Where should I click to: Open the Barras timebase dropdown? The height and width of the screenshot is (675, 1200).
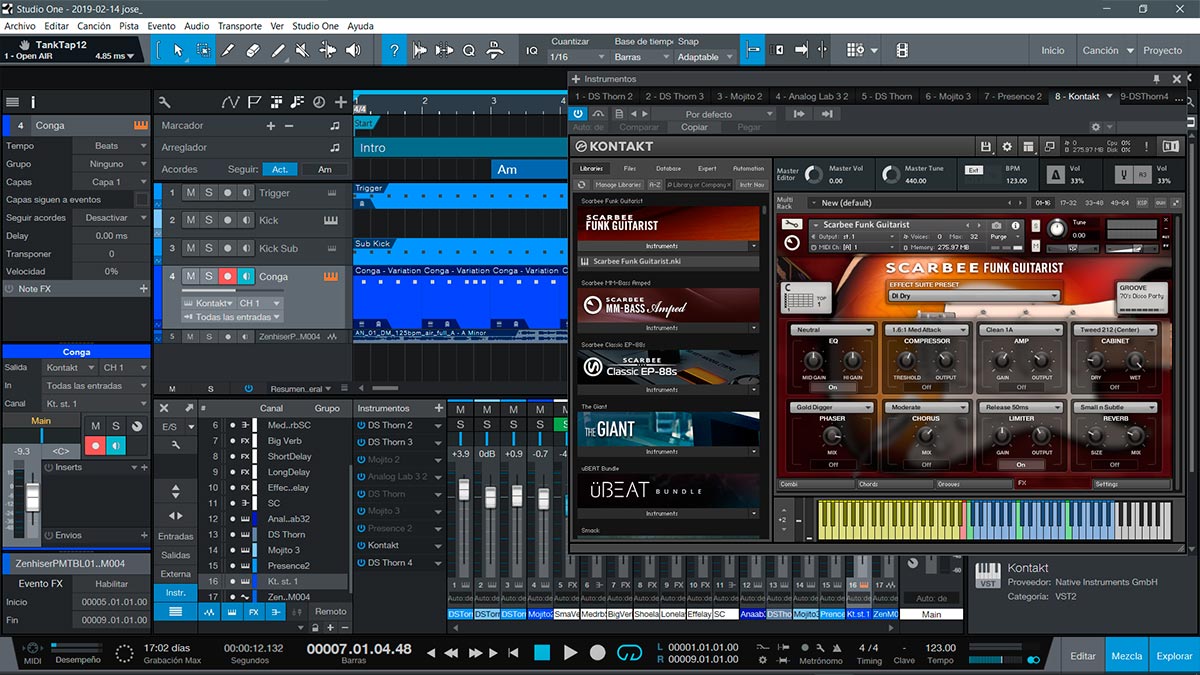tap(640, 57)
